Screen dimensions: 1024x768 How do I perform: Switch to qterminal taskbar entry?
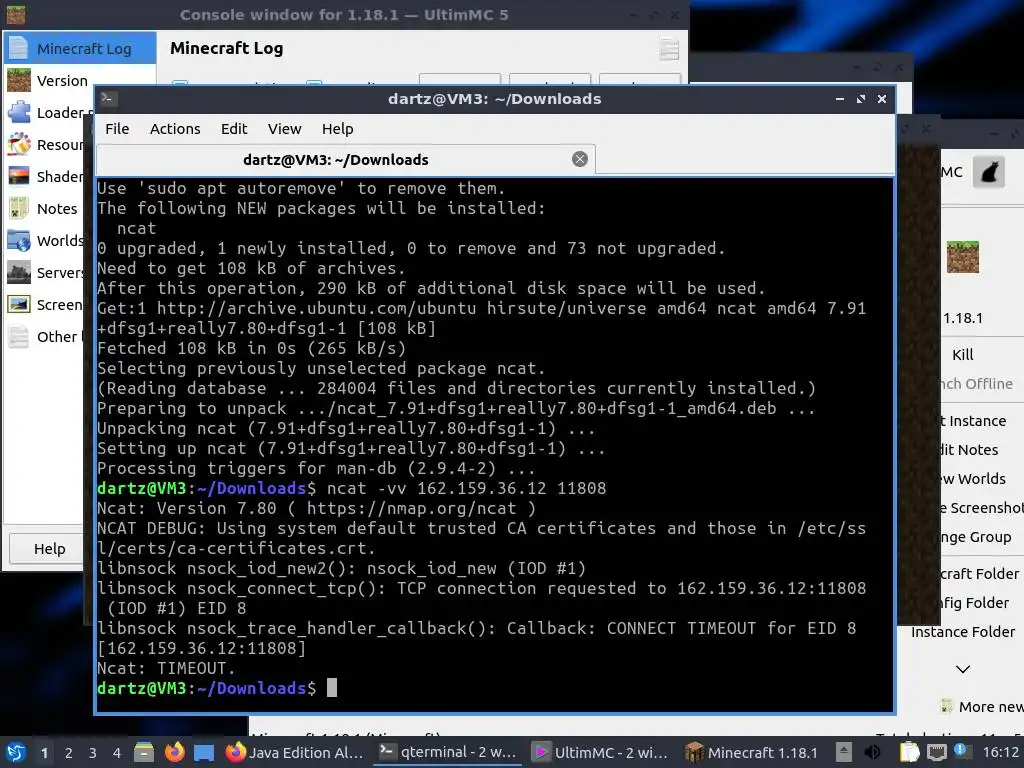[449, 752]
